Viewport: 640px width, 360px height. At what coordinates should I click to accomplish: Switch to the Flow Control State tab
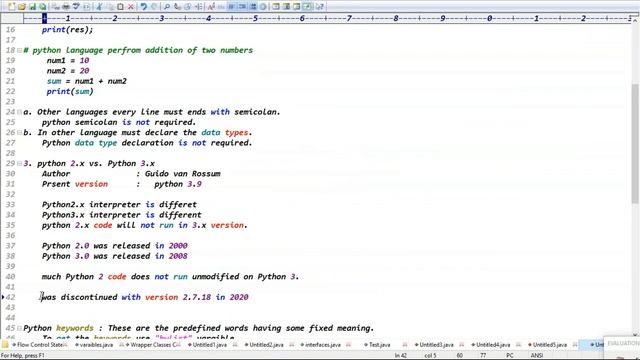(40, 345)
